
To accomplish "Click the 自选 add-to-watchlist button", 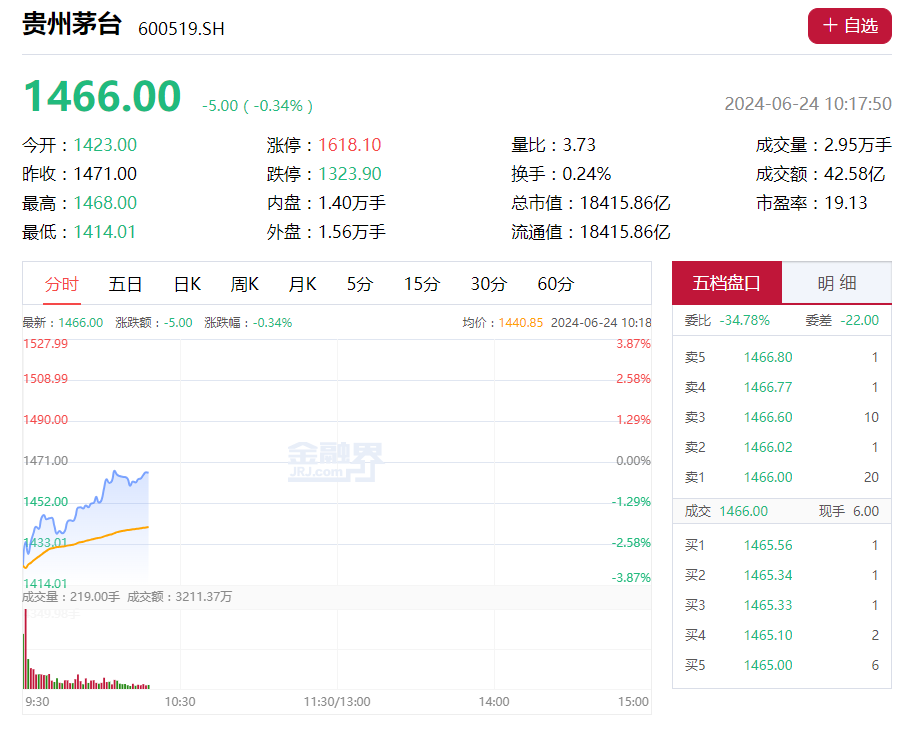I will 849,26.
